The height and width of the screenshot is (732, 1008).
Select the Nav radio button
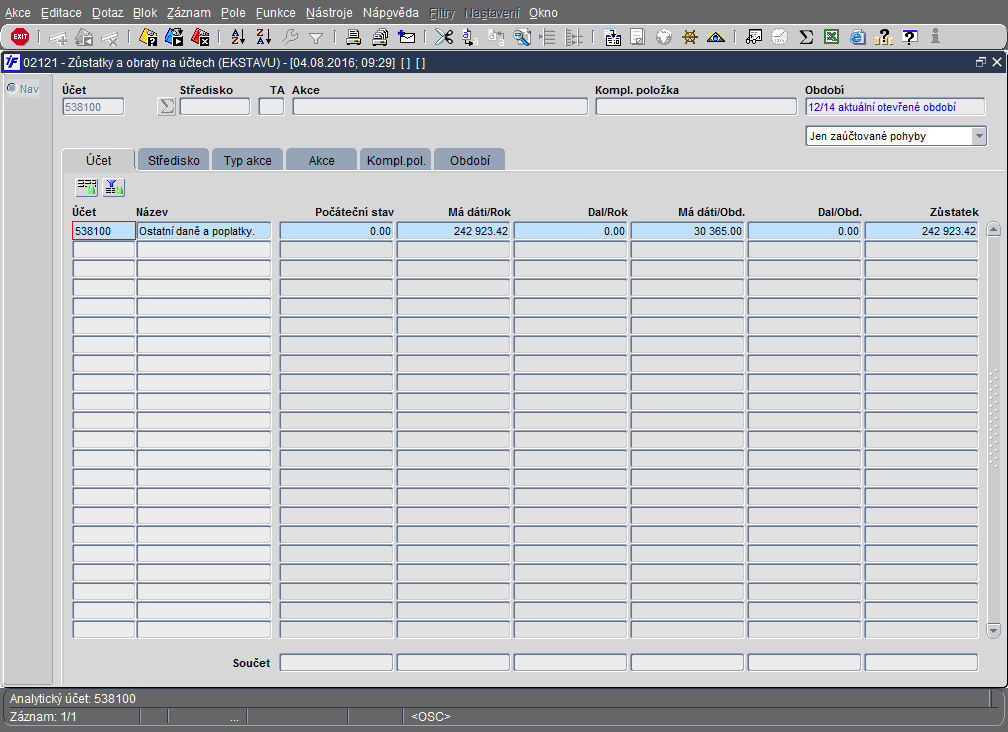pos(12,88)
